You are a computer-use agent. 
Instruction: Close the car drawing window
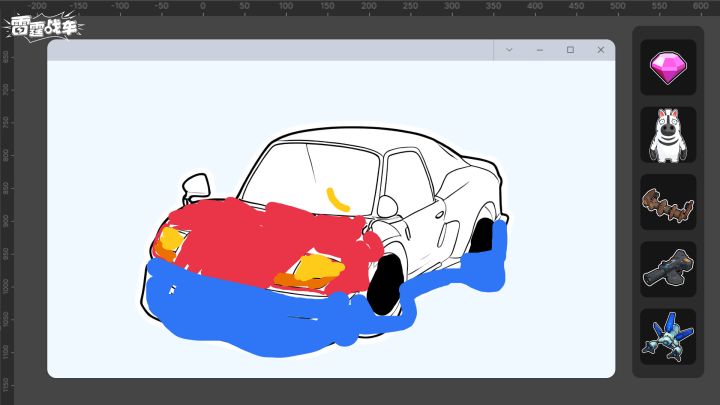601,50
